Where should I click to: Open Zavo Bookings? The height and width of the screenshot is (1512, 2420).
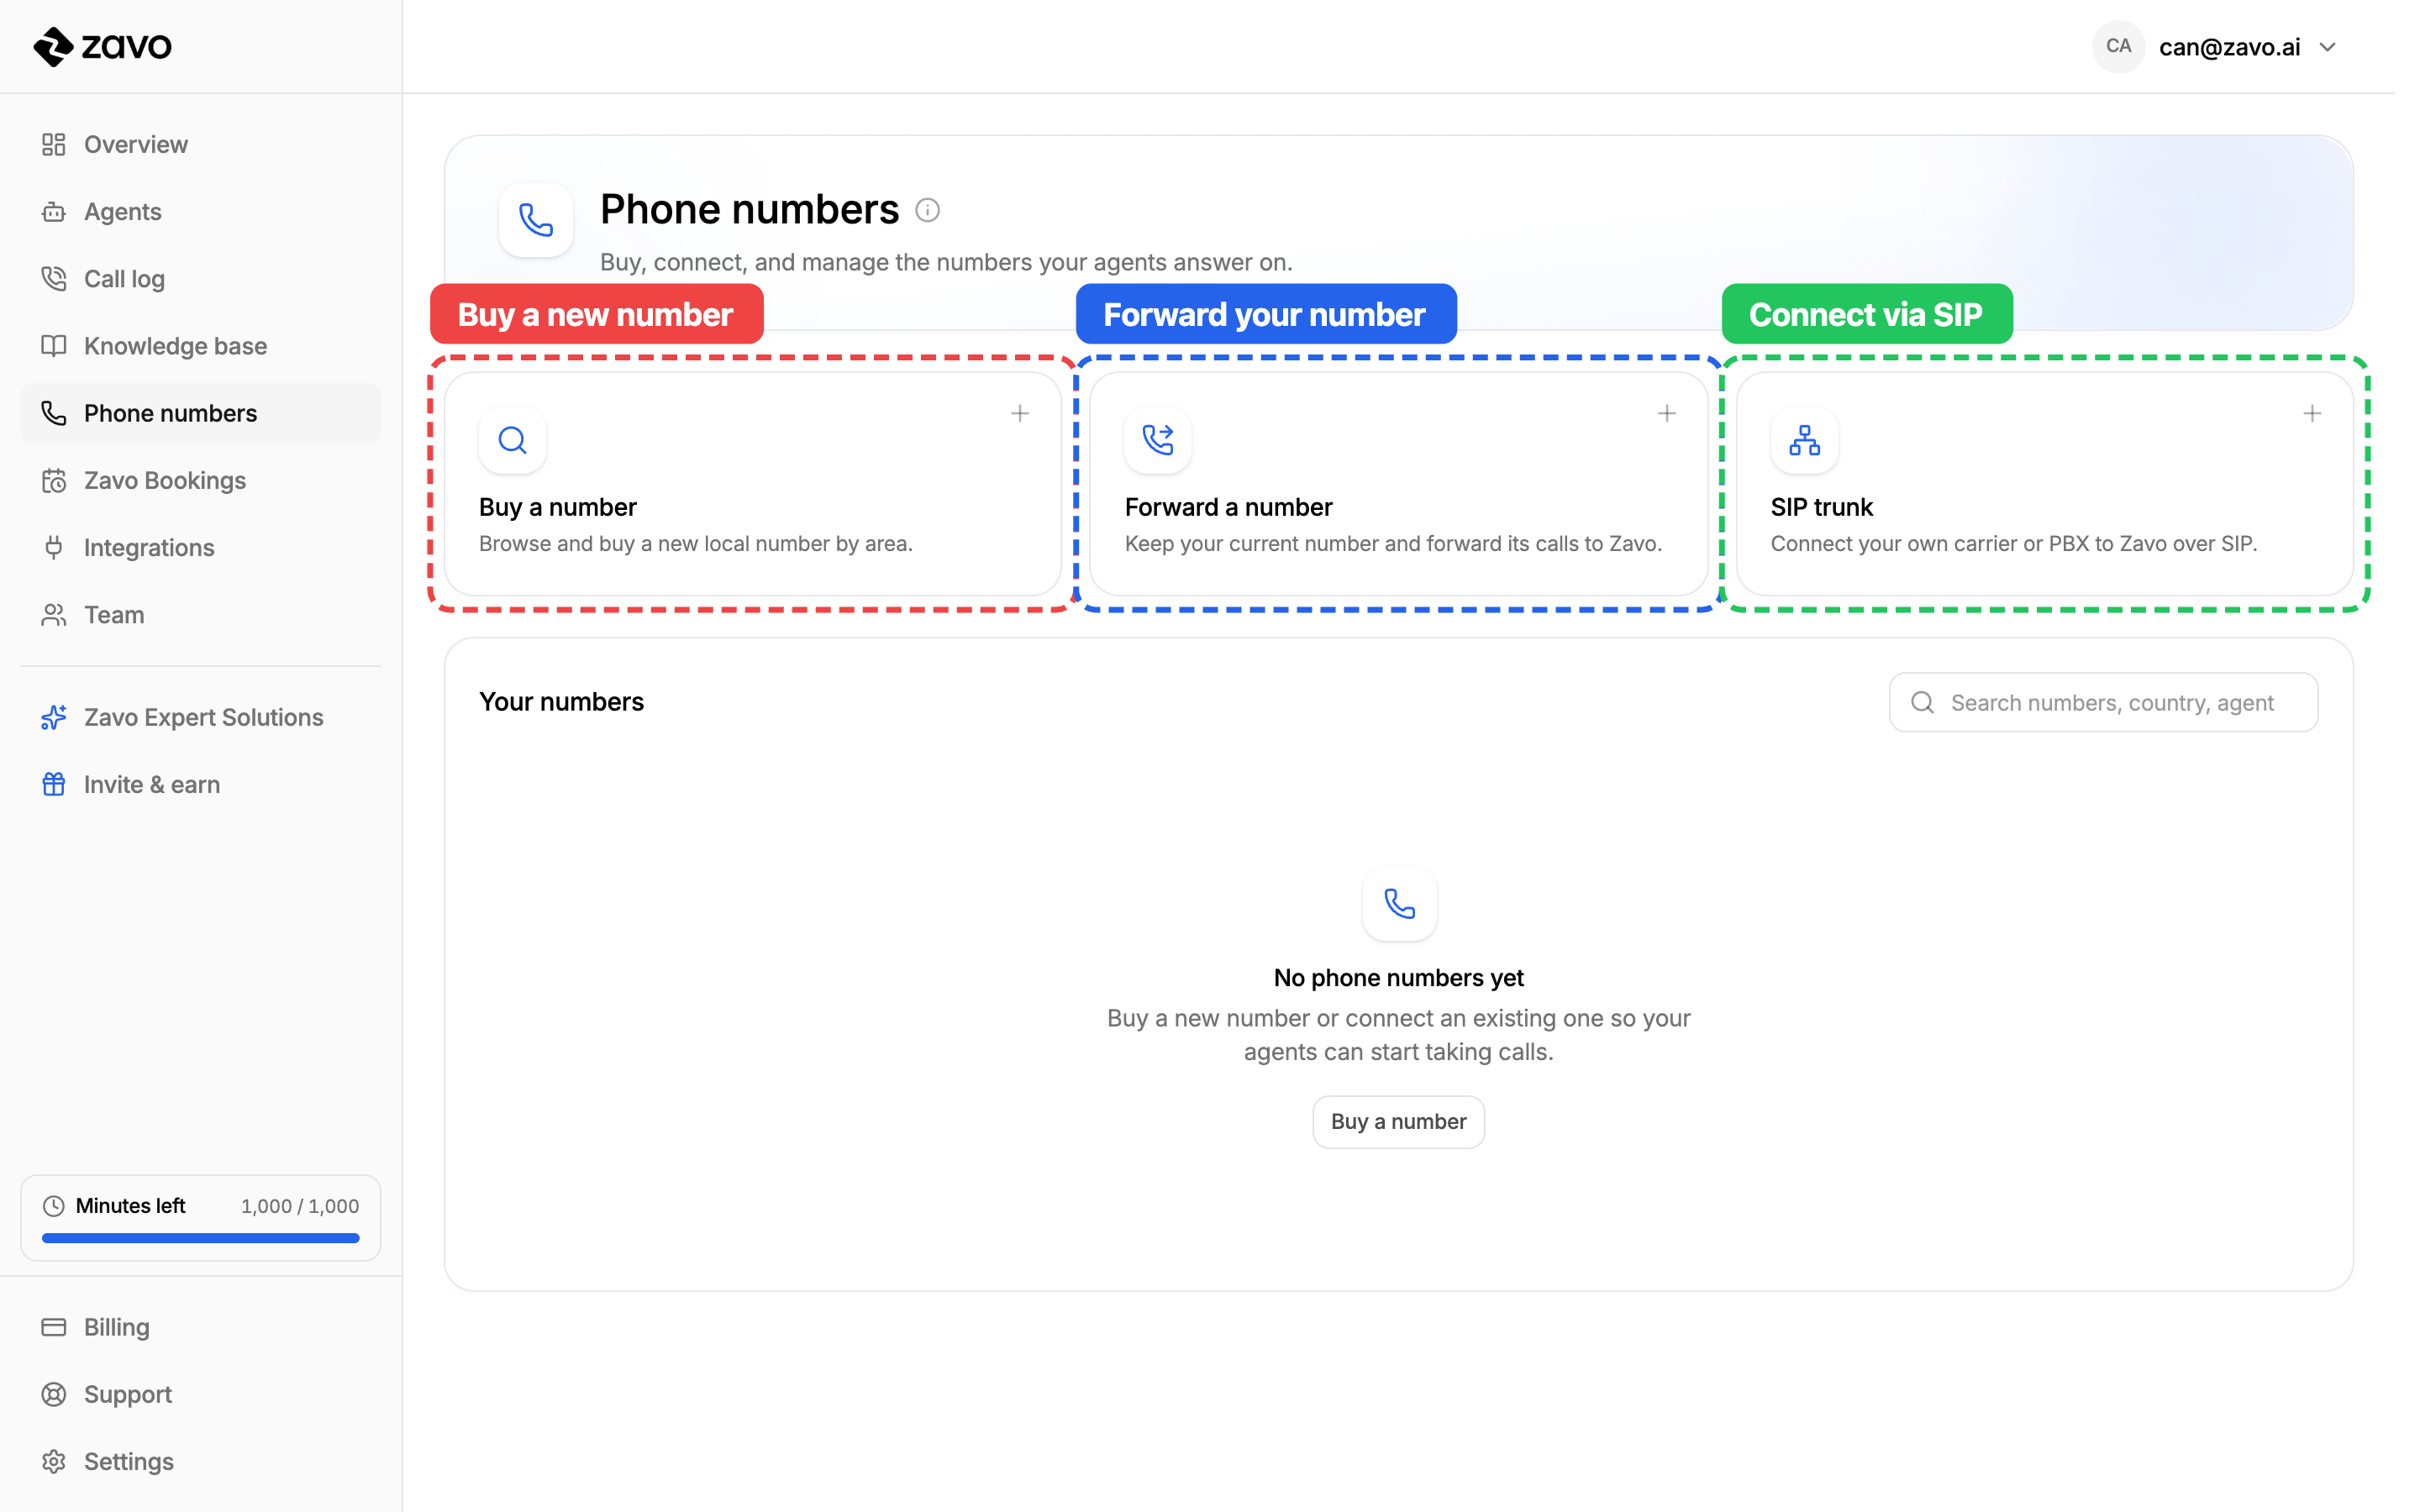[x=200, y=480]
